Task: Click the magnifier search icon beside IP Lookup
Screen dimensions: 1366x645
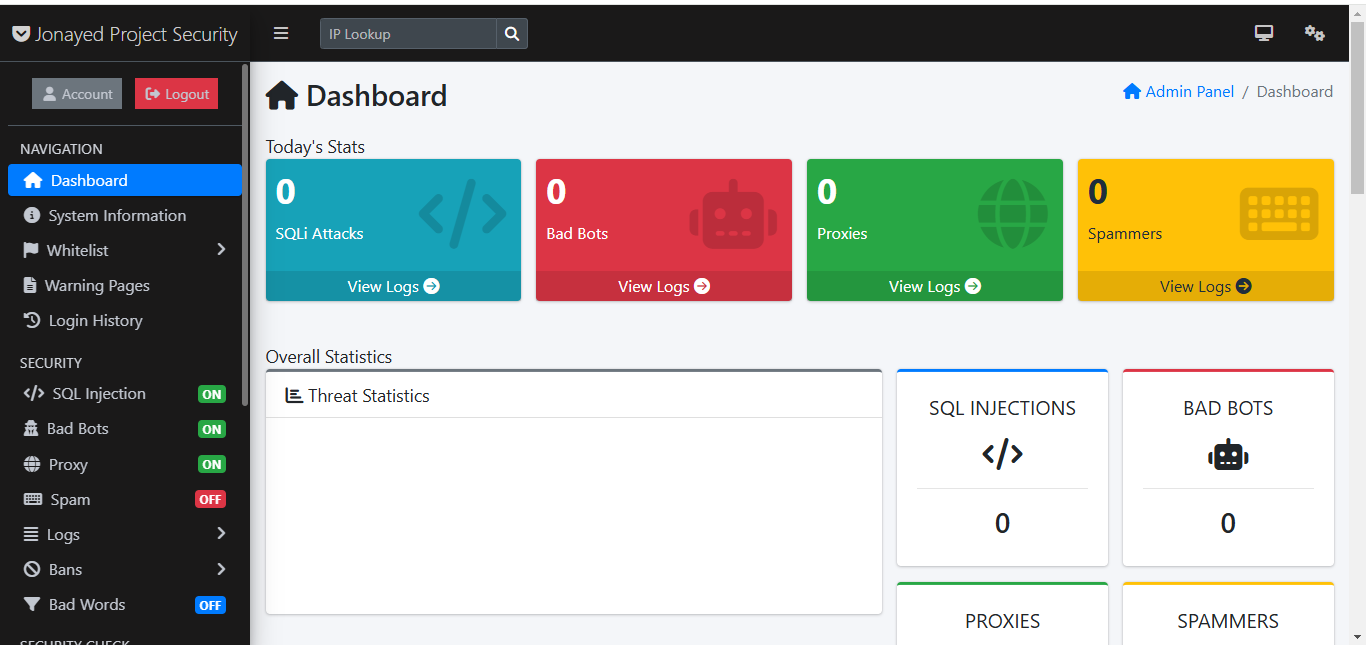Action: pyautogui.click(x=512, y=34)
